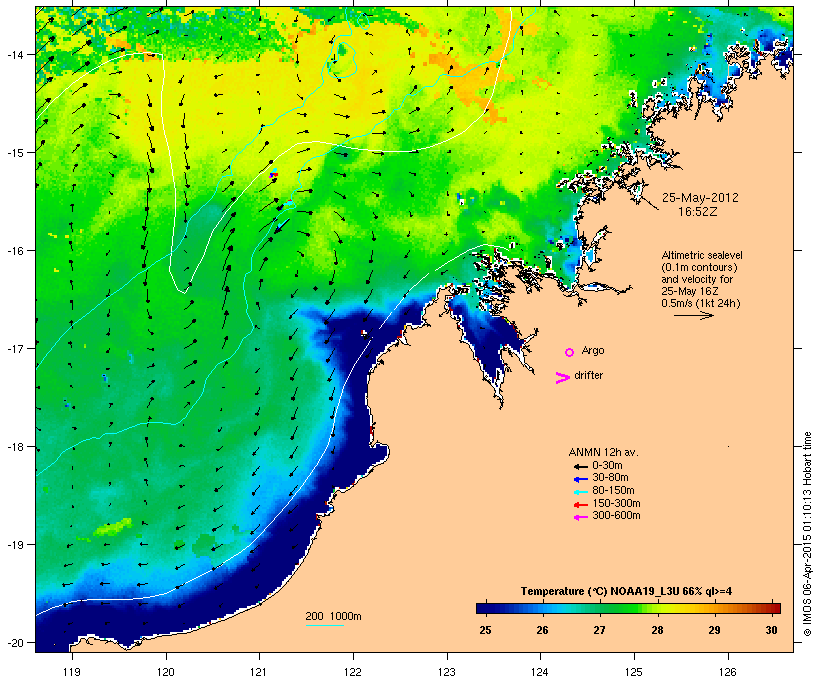Click the 'drifter' legend label
The image size is (820, 680).
point(588,375)
